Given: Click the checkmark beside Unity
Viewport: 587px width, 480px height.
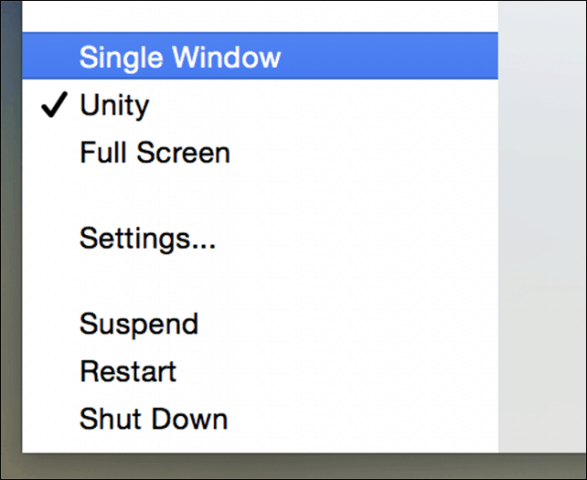Looking at the screenshot, I should (x=55, y=104).
